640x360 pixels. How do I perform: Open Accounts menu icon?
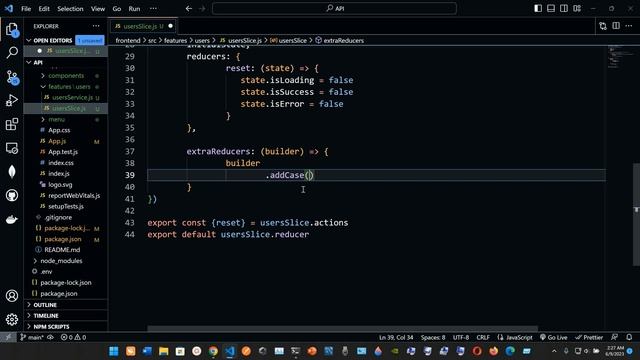12,296
